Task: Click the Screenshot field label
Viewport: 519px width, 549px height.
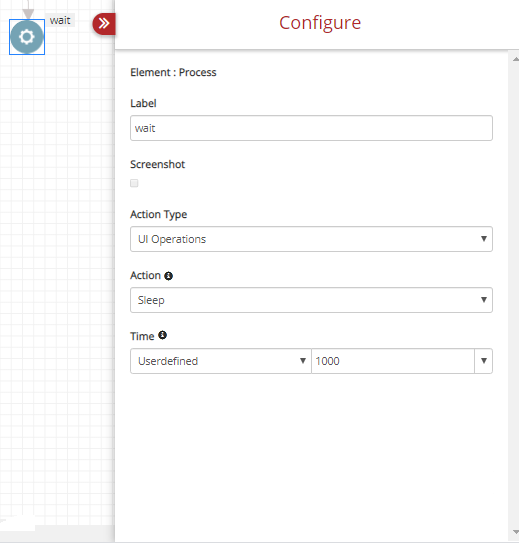Action: click(158, 164)
